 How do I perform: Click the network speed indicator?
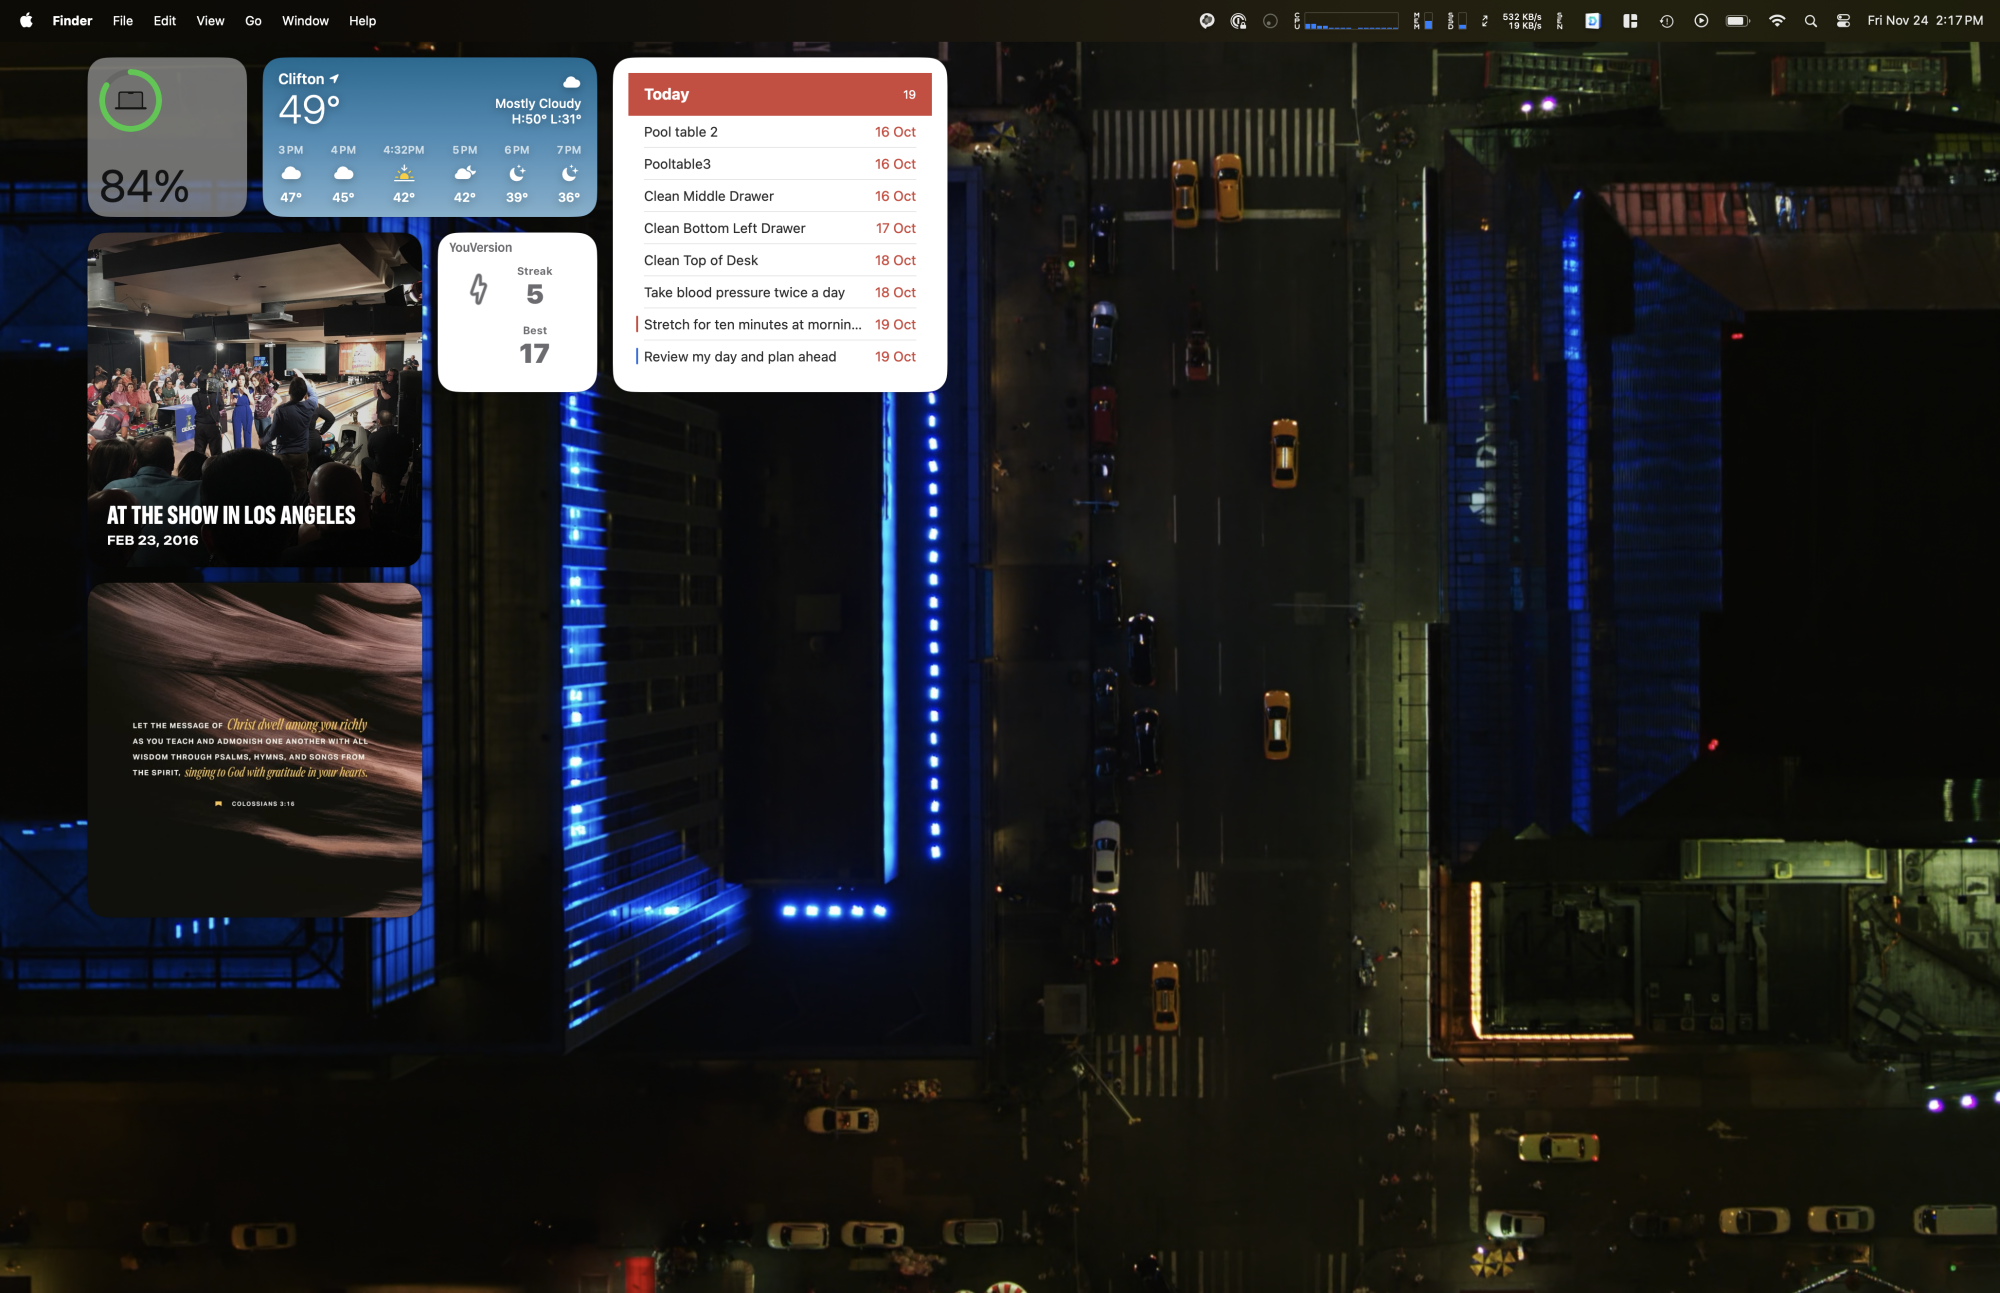click(x=1522, y=20)
